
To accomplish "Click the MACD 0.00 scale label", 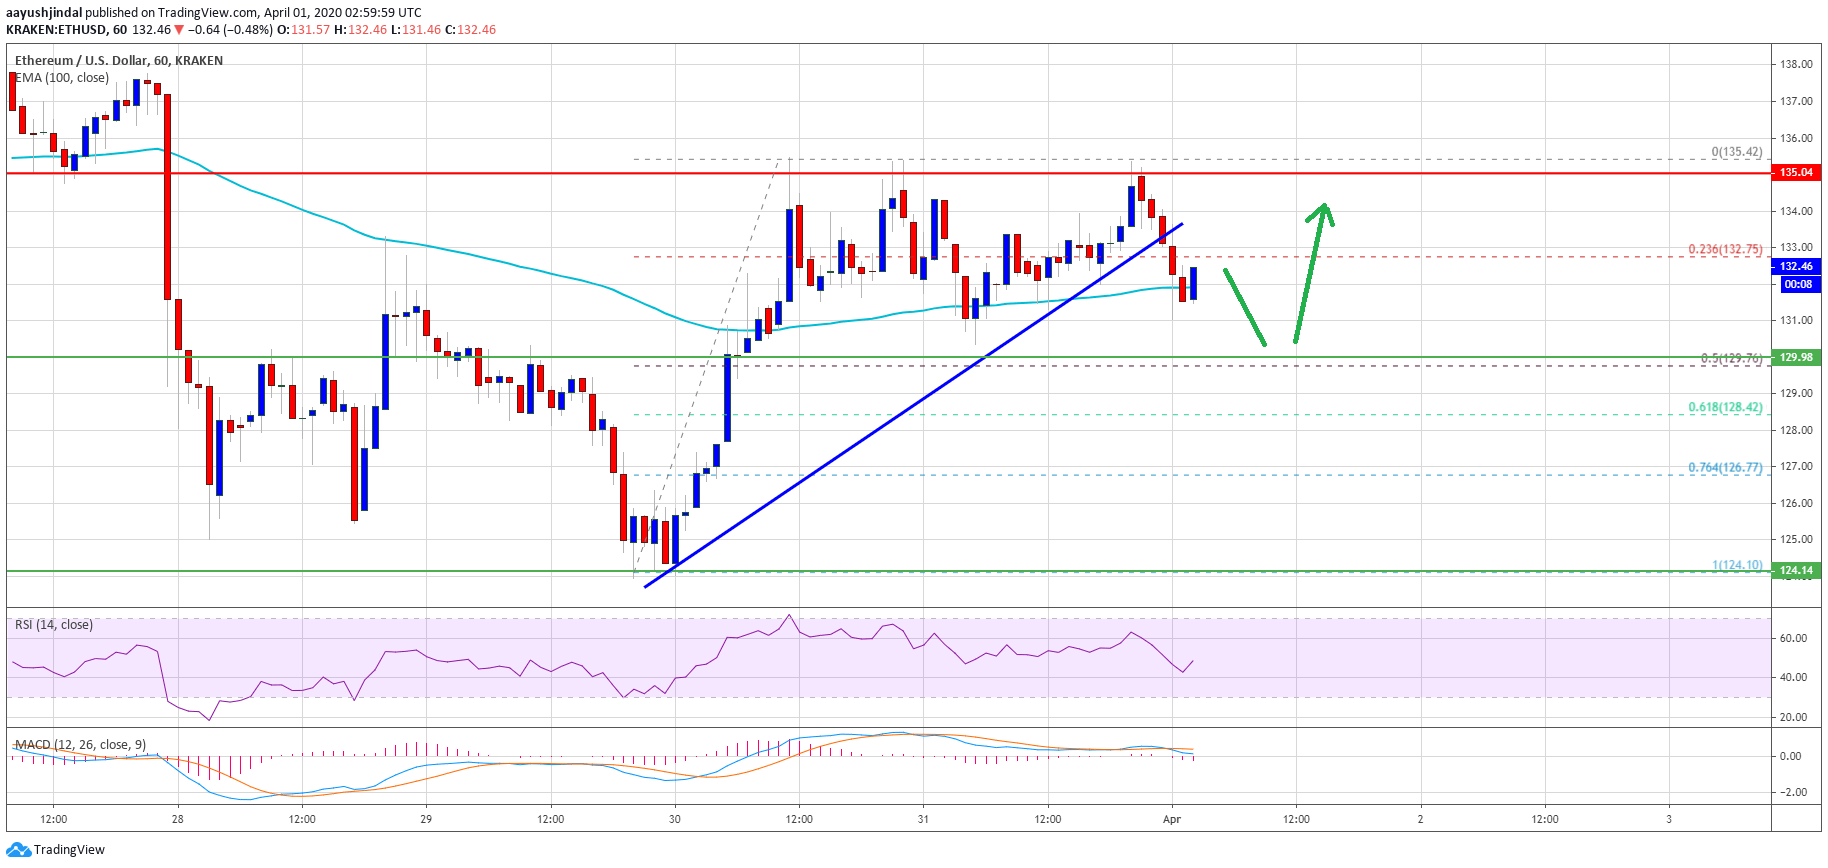I will click(x=1790, y=756).
